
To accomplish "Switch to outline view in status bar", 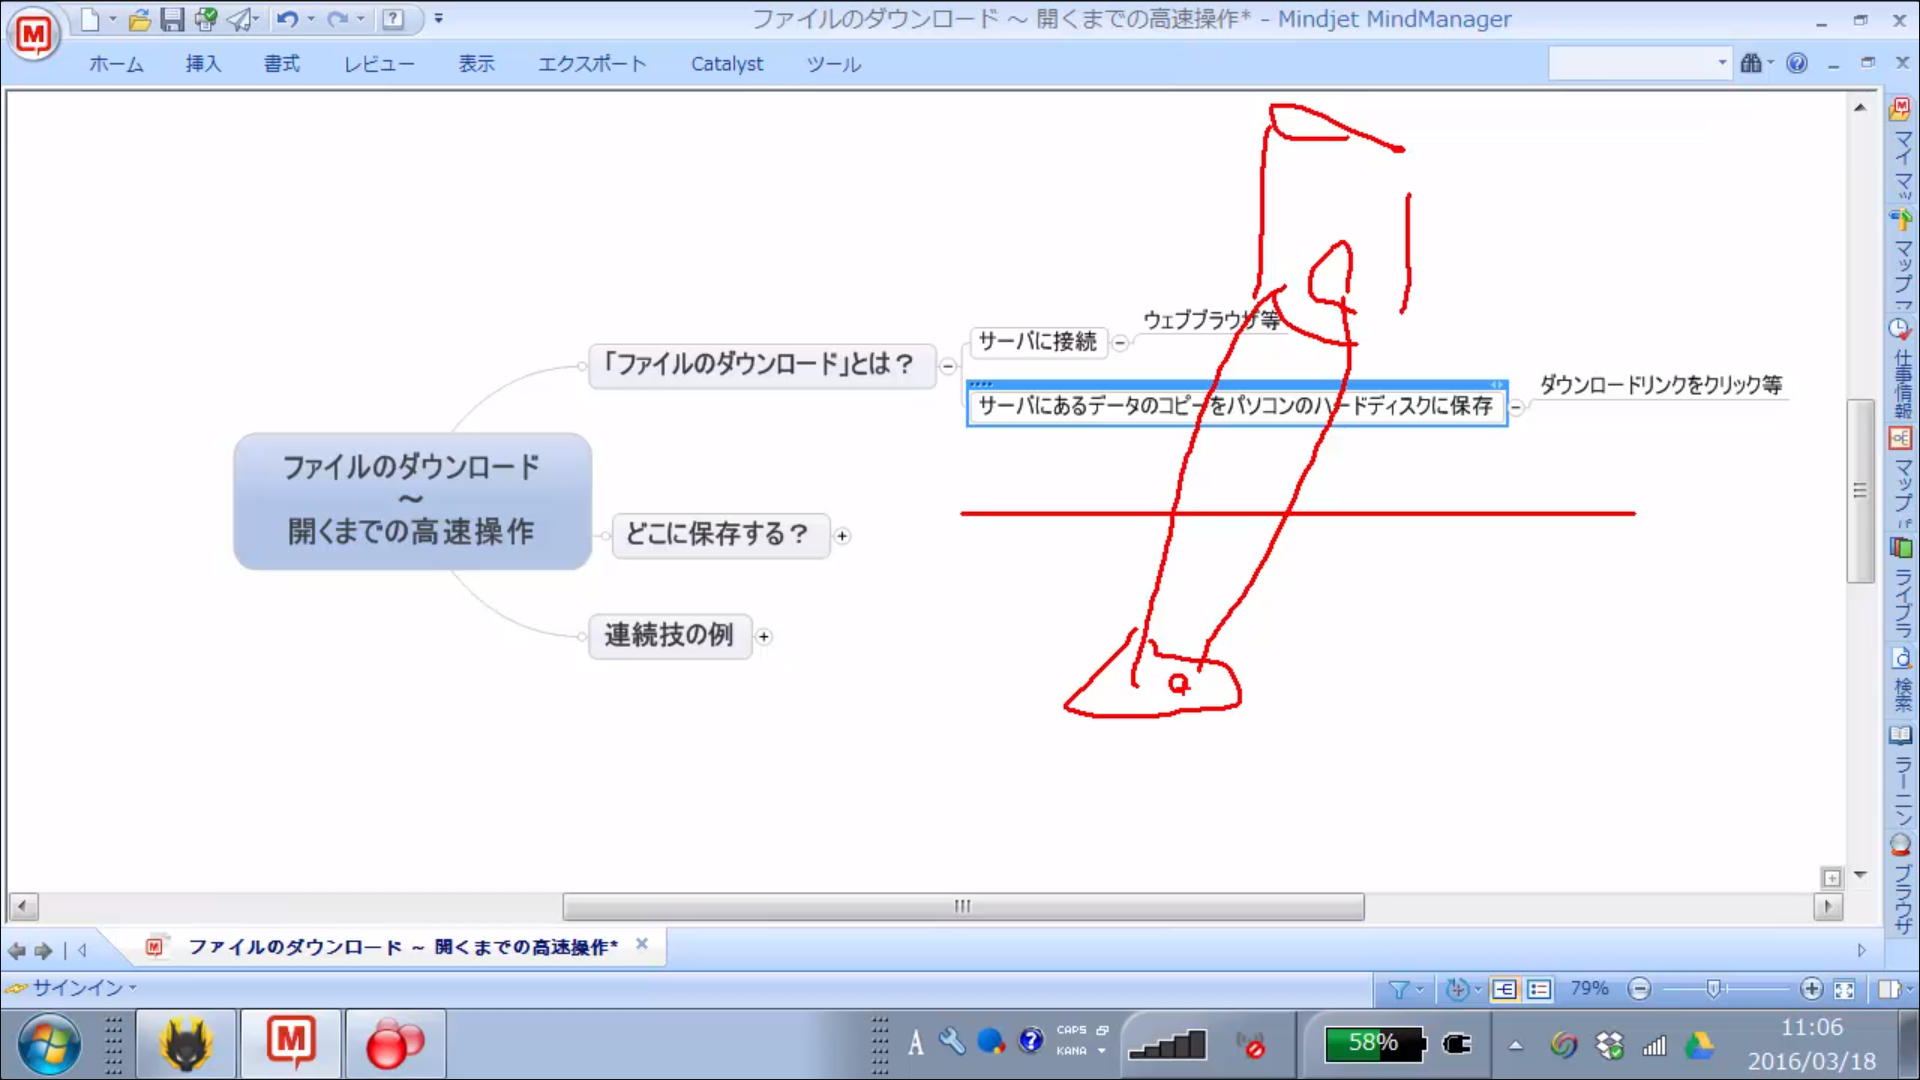I will click(1539, 989).
